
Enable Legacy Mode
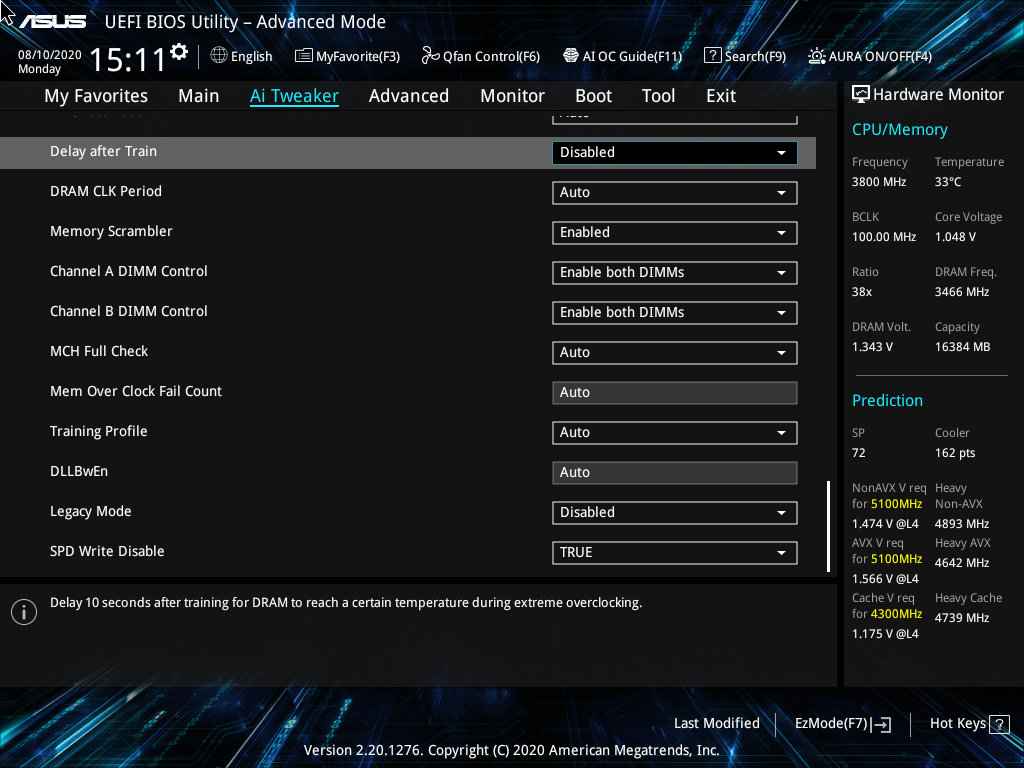coord(674,512)
